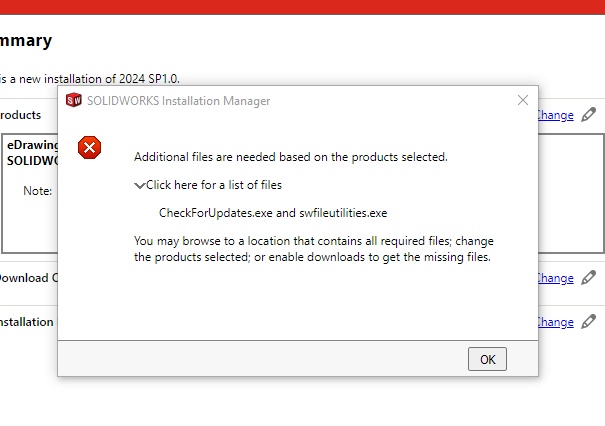605x426 pixels.
Task: Click the pencil icon beside Download Options Change
Action: 589,278
